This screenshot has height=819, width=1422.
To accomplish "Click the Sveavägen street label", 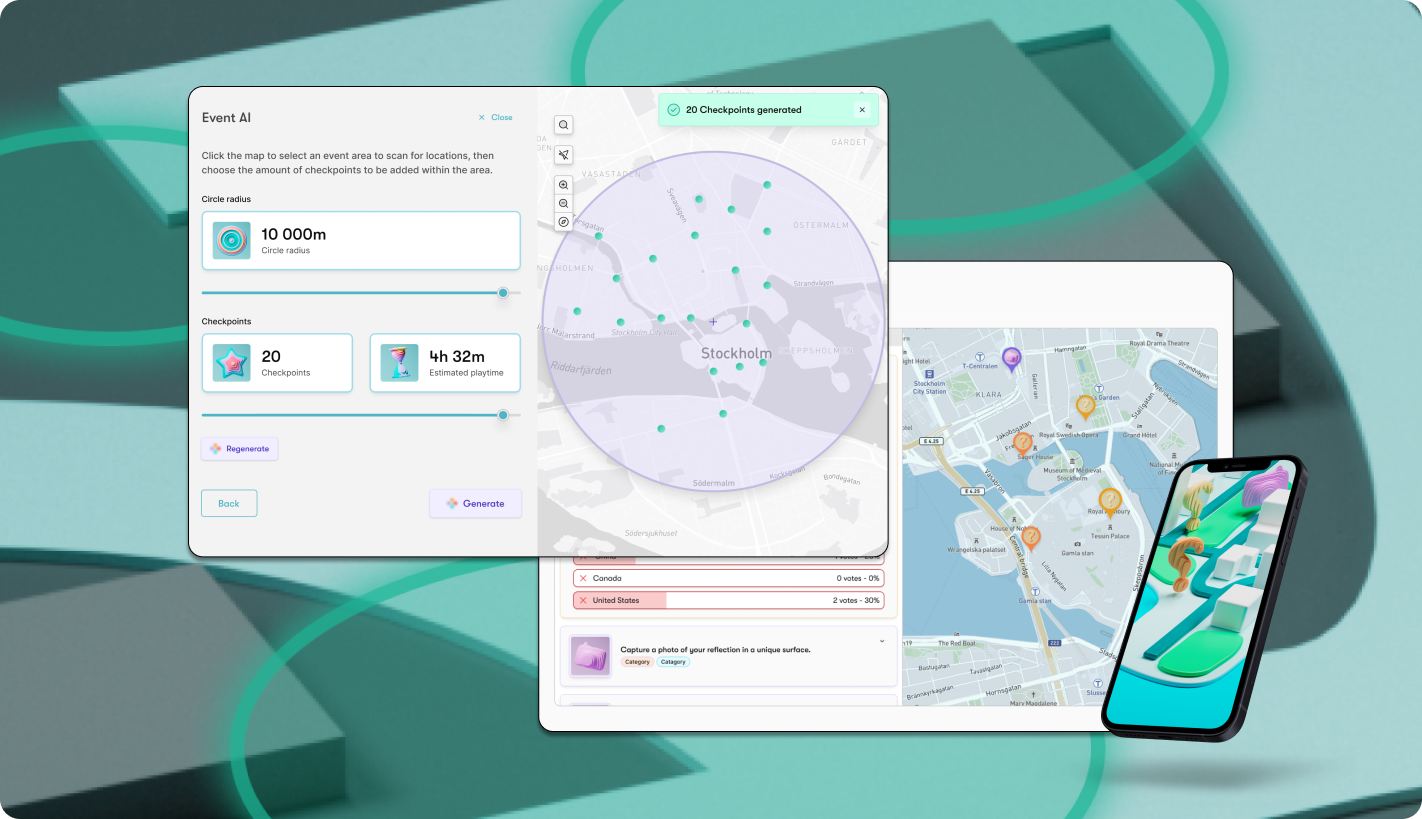I will click(678, 205).
